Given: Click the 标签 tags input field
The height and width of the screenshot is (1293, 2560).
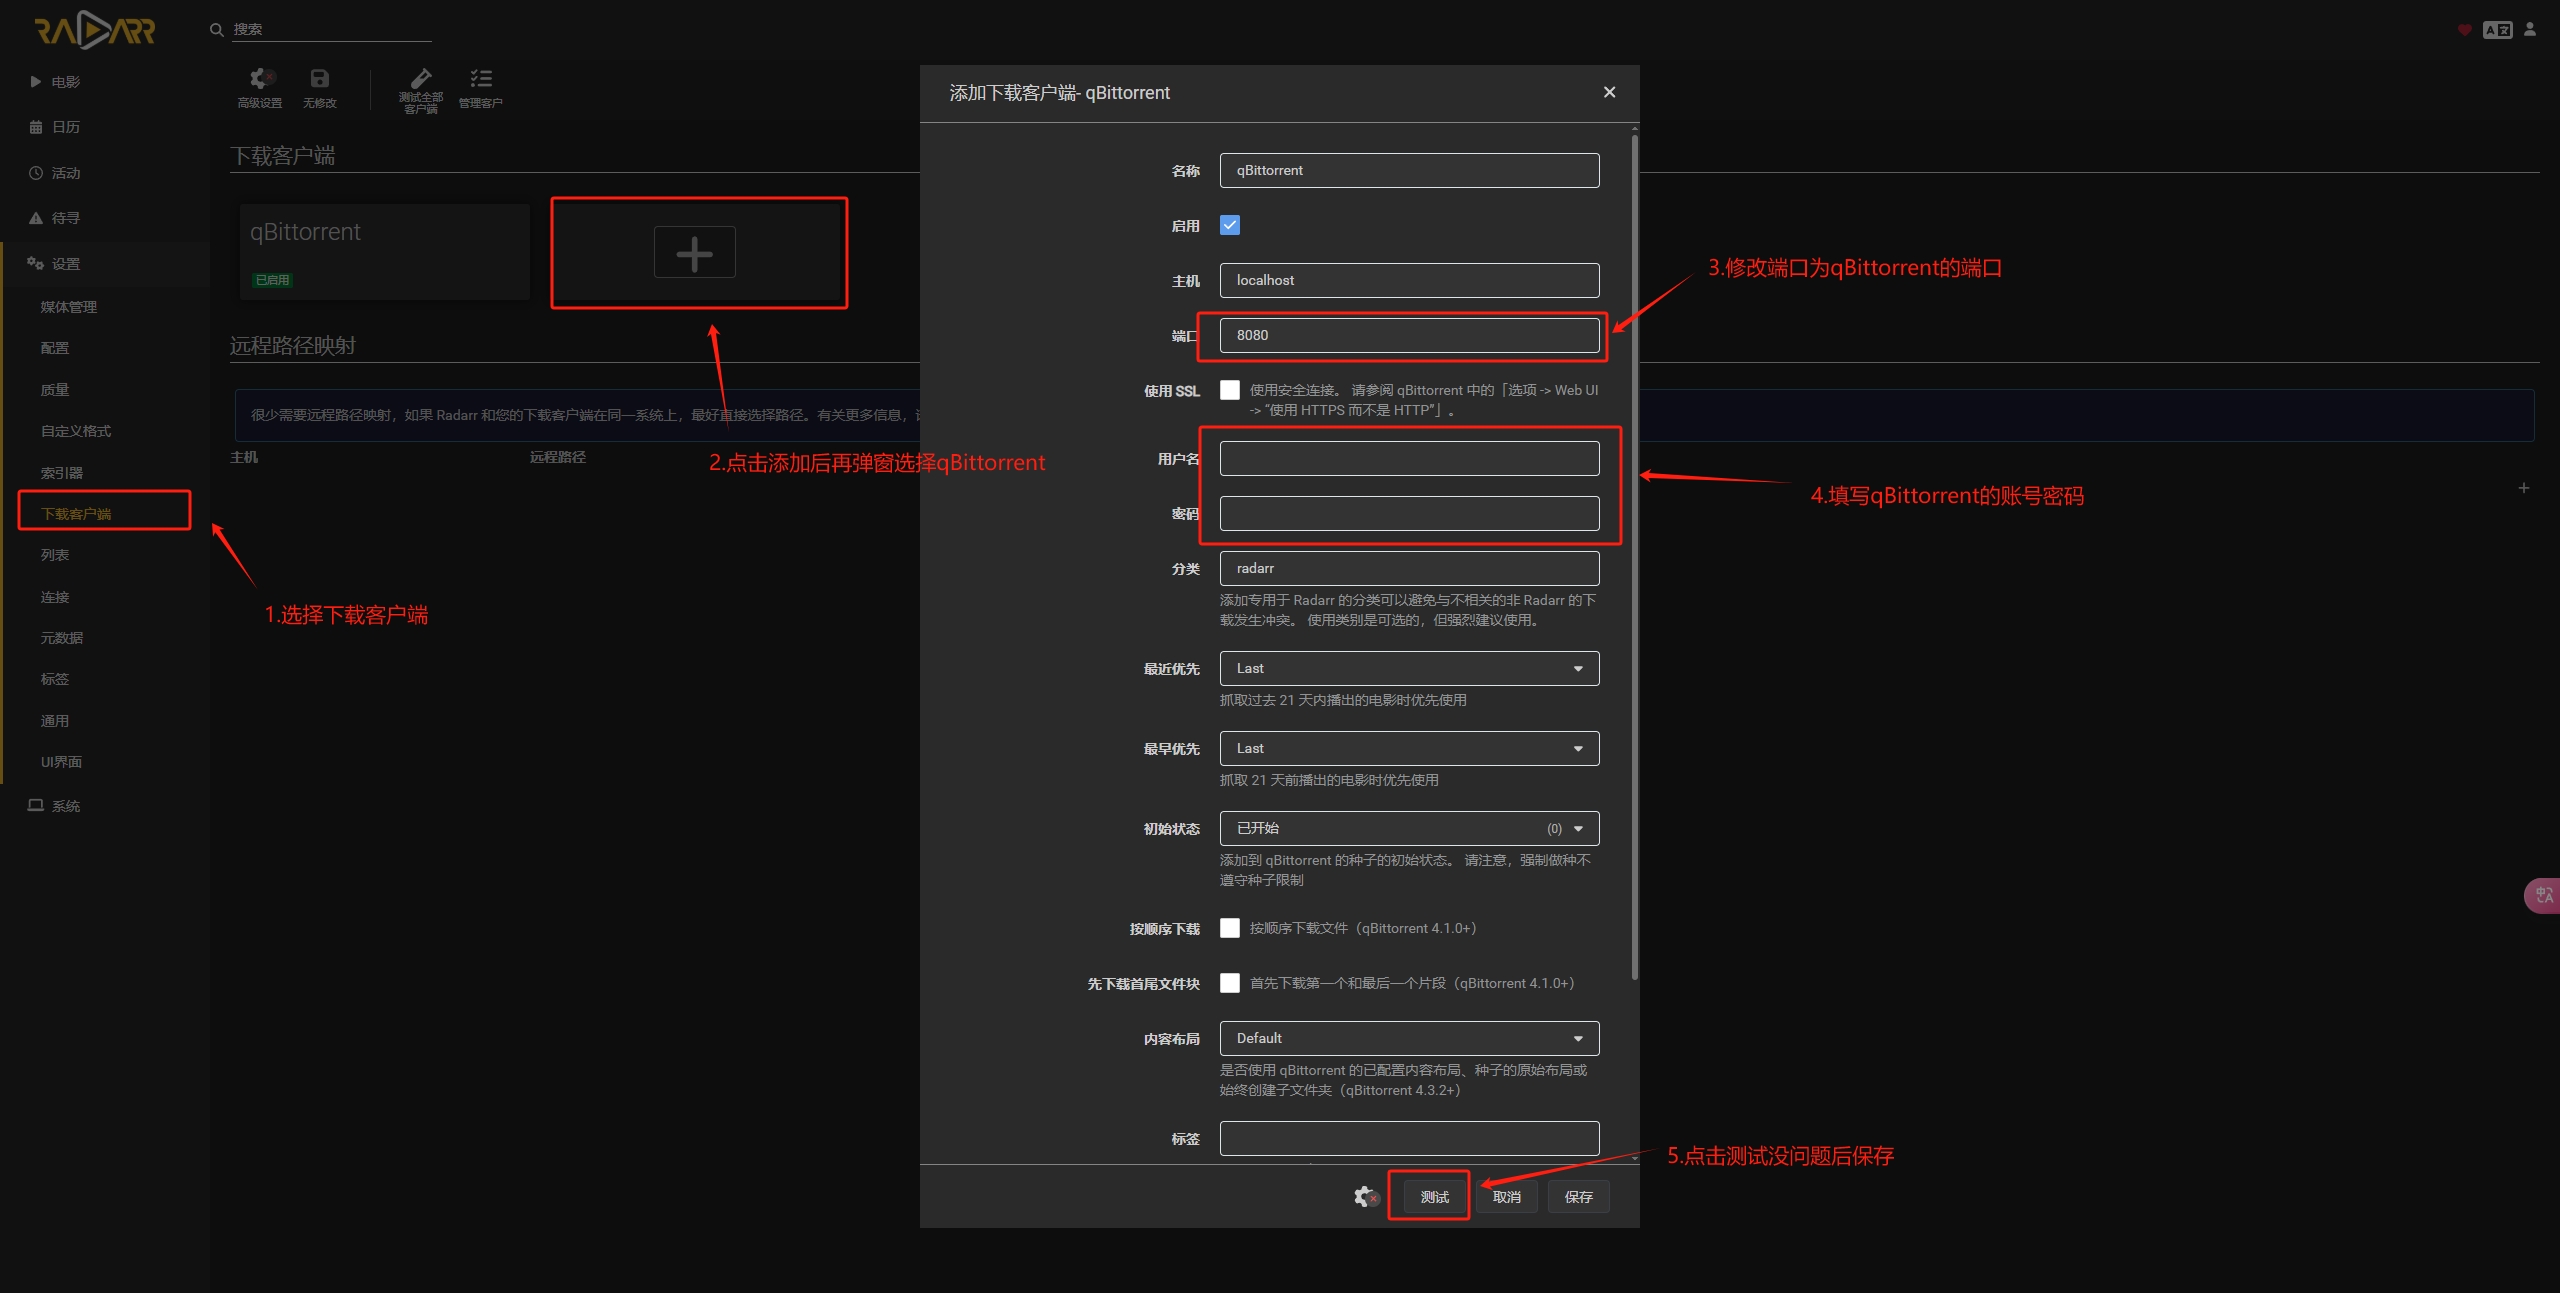Looking at the screenshot, I should click(x=1409, y=1138).
